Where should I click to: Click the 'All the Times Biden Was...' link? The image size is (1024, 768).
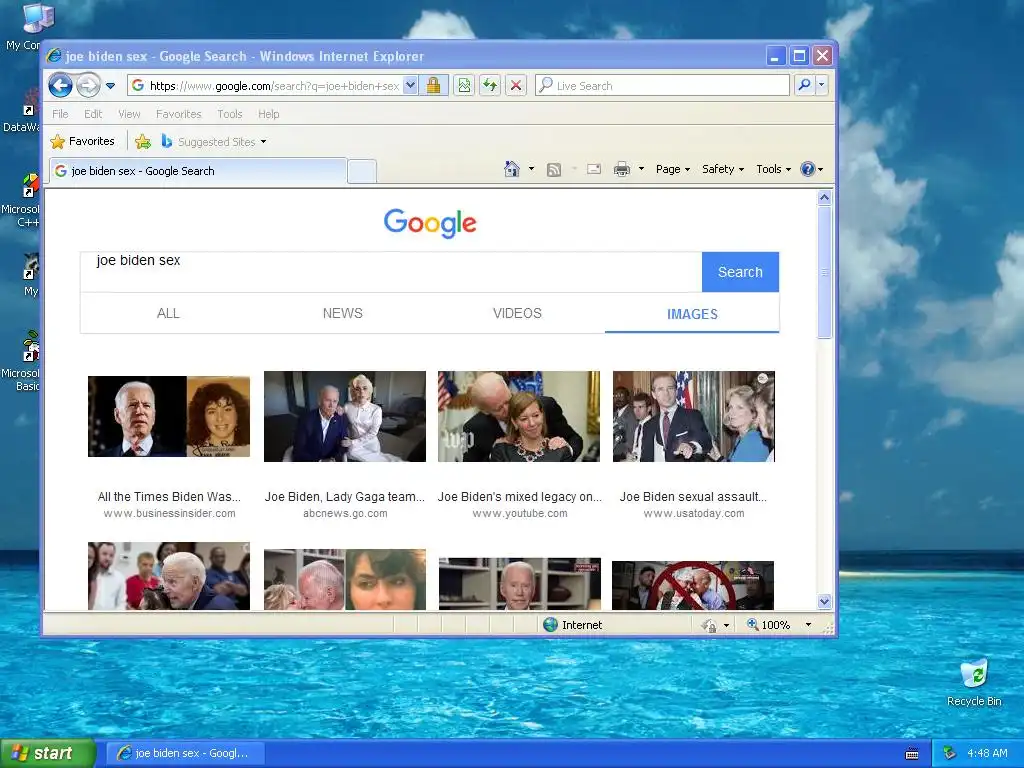169,496
